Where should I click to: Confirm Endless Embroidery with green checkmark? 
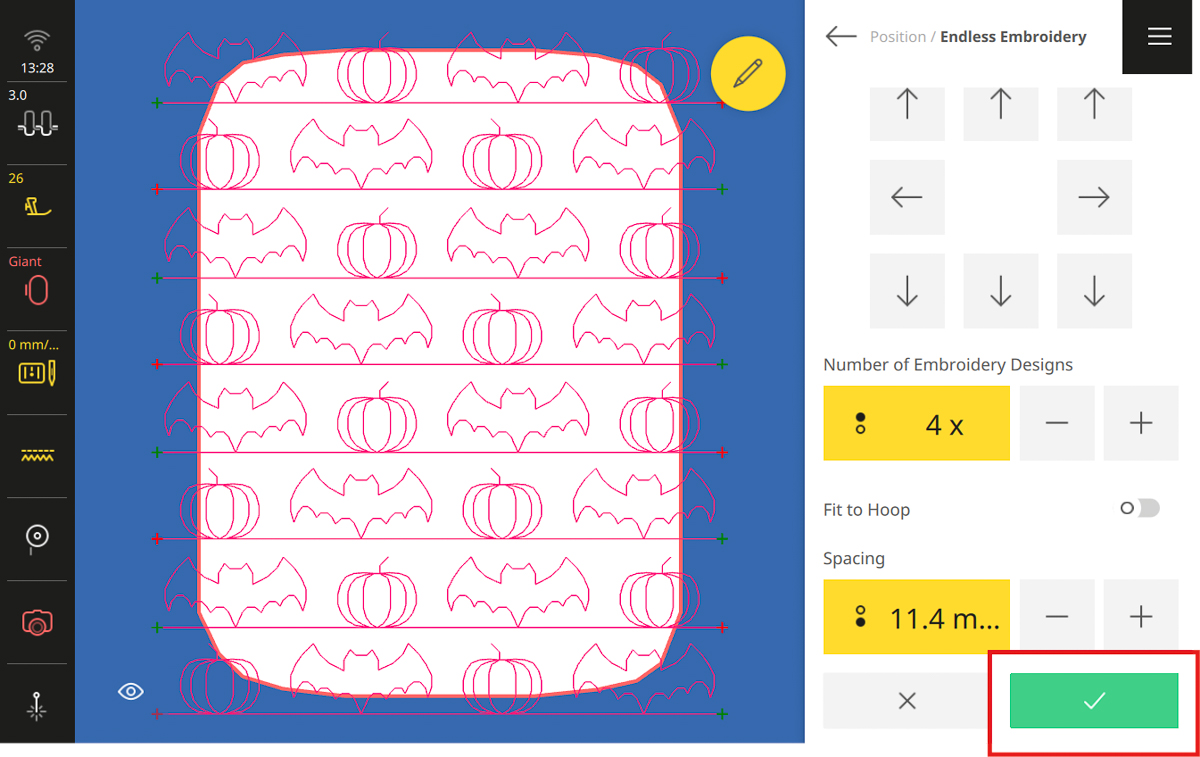(1093, 700)
